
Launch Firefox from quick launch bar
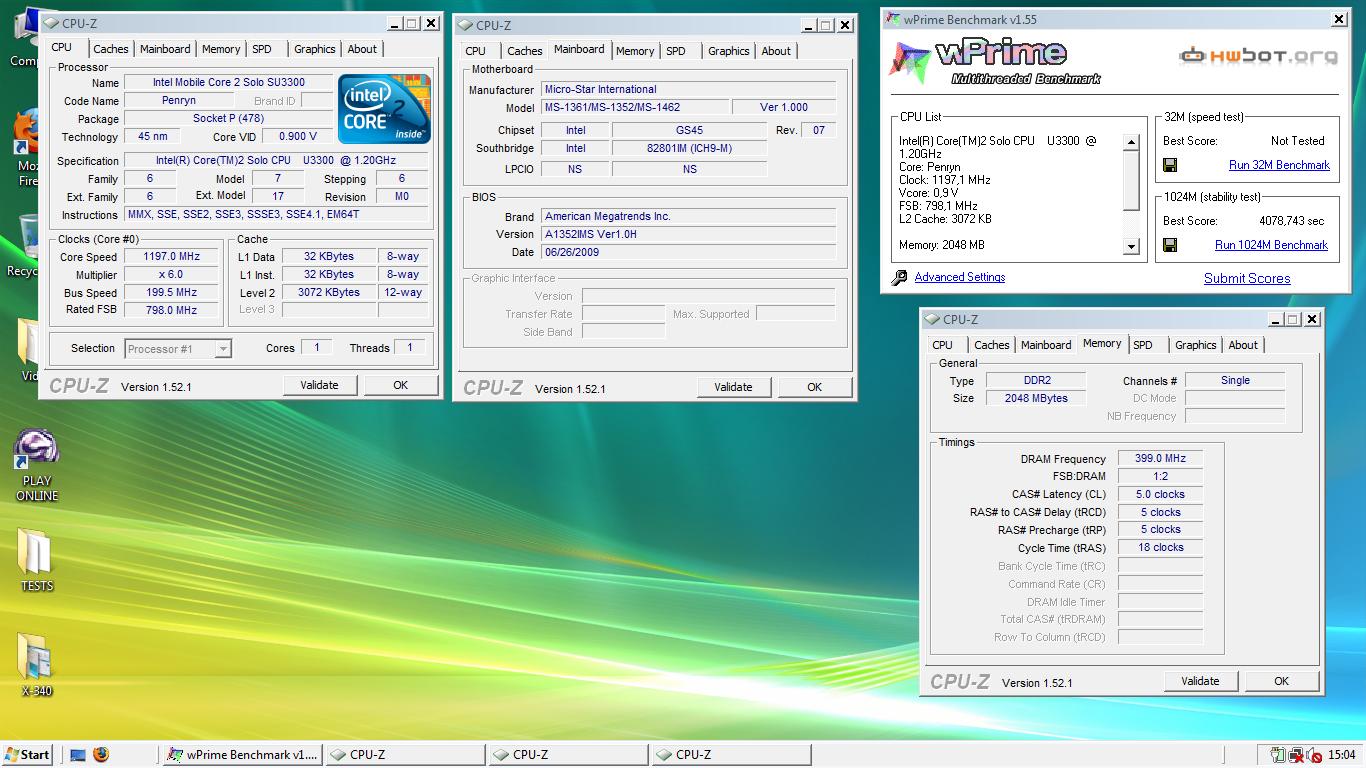pos(101,755)
